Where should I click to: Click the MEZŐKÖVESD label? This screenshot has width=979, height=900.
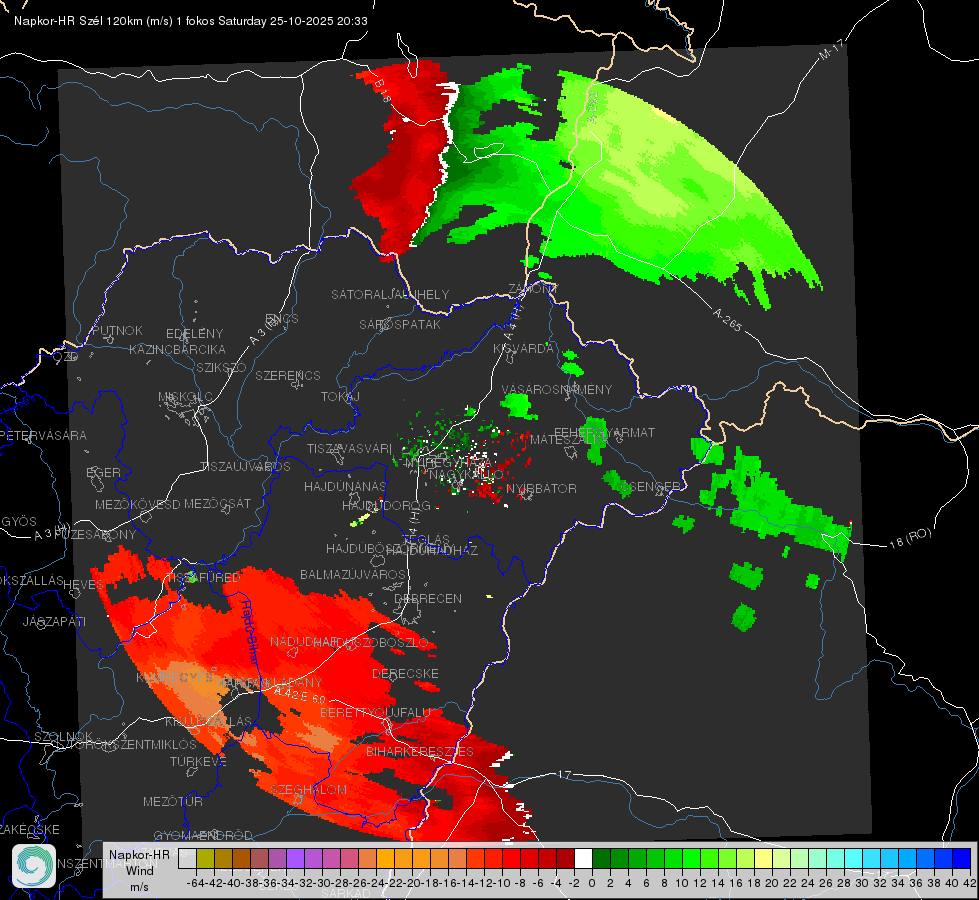pyautogui.click(x=137, y=504)
